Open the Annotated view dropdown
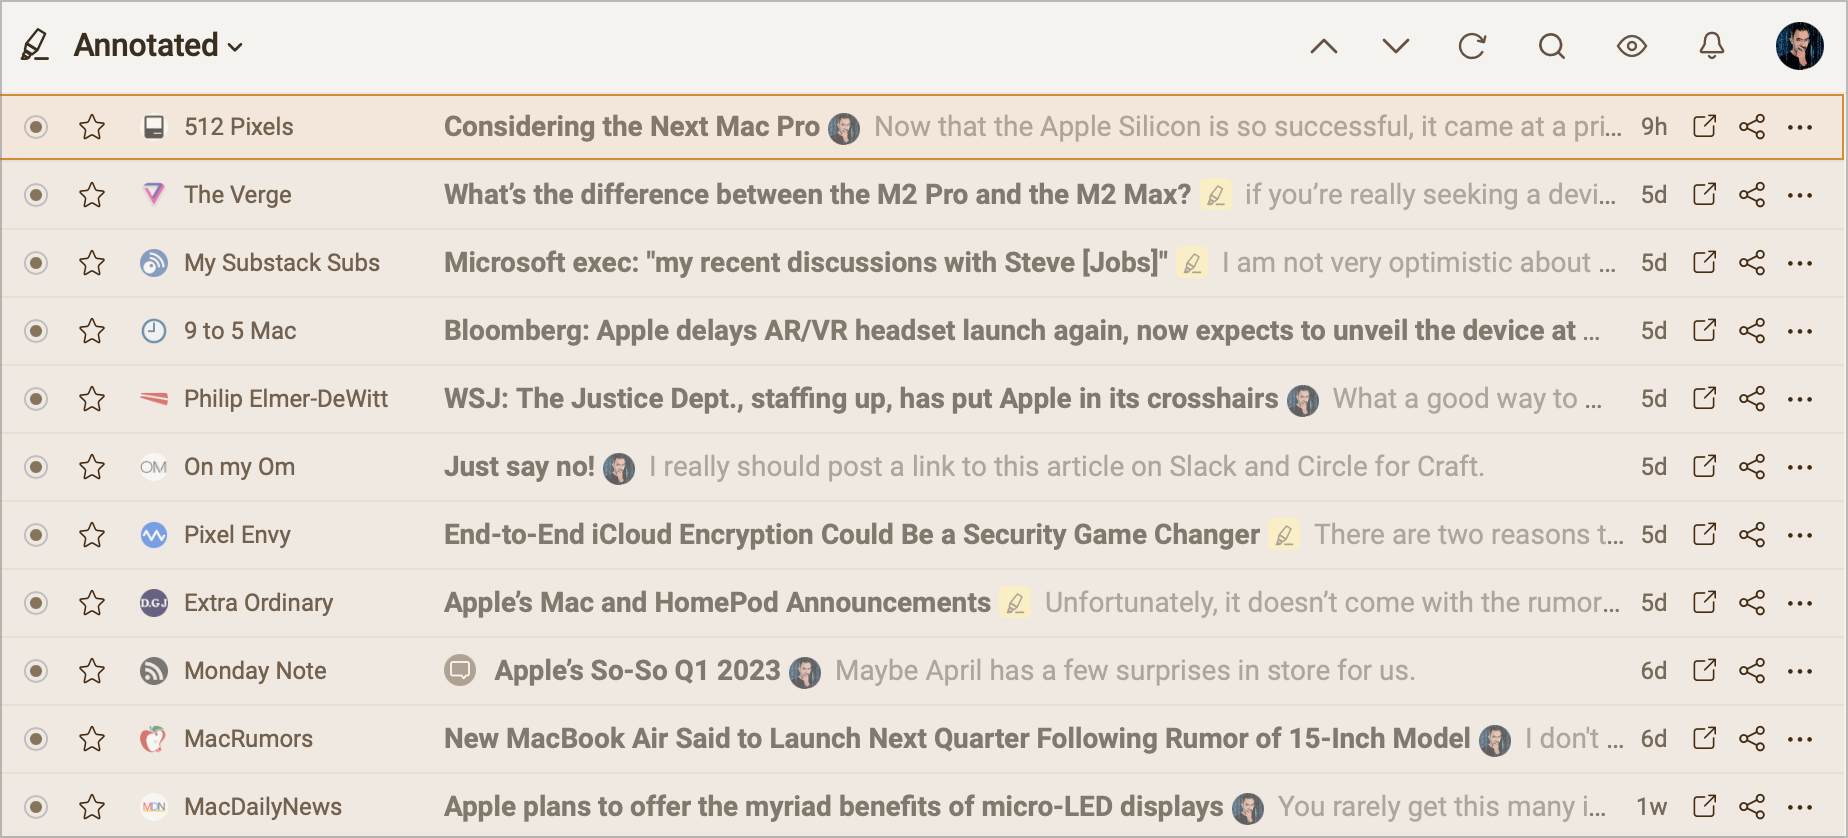The image size is (1848, 838). point(158,45)
